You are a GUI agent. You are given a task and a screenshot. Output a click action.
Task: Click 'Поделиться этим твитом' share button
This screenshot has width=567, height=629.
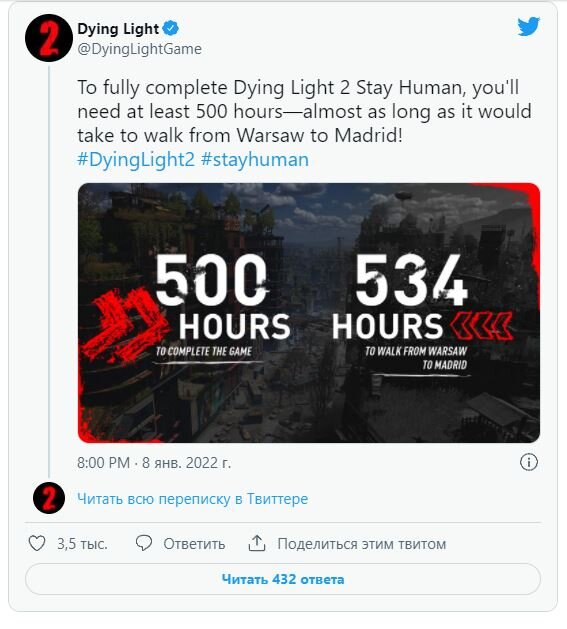[x=362, y=544]
